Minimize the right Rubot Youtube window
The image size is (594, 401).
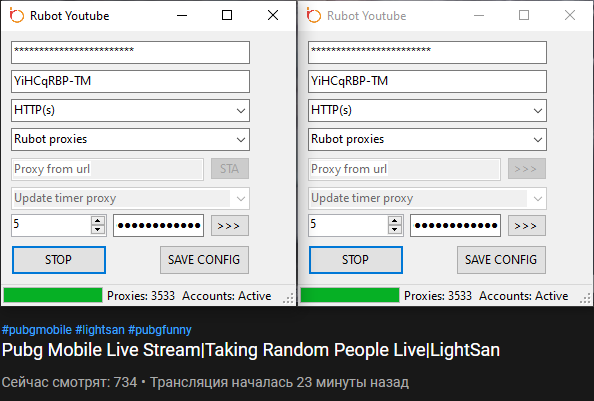[479, 16]
